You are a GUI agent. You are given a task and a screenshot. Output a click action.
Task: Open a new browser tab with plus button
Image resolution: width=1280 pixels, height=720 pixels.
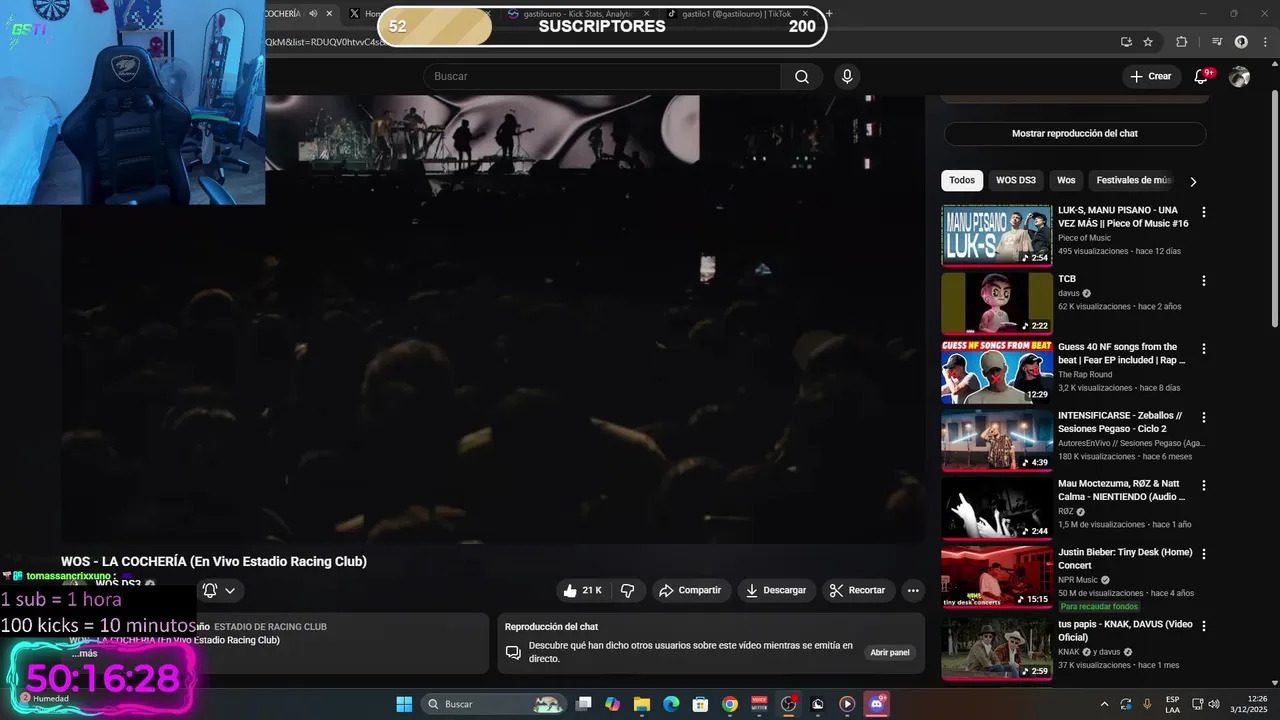tap(829, 13)
